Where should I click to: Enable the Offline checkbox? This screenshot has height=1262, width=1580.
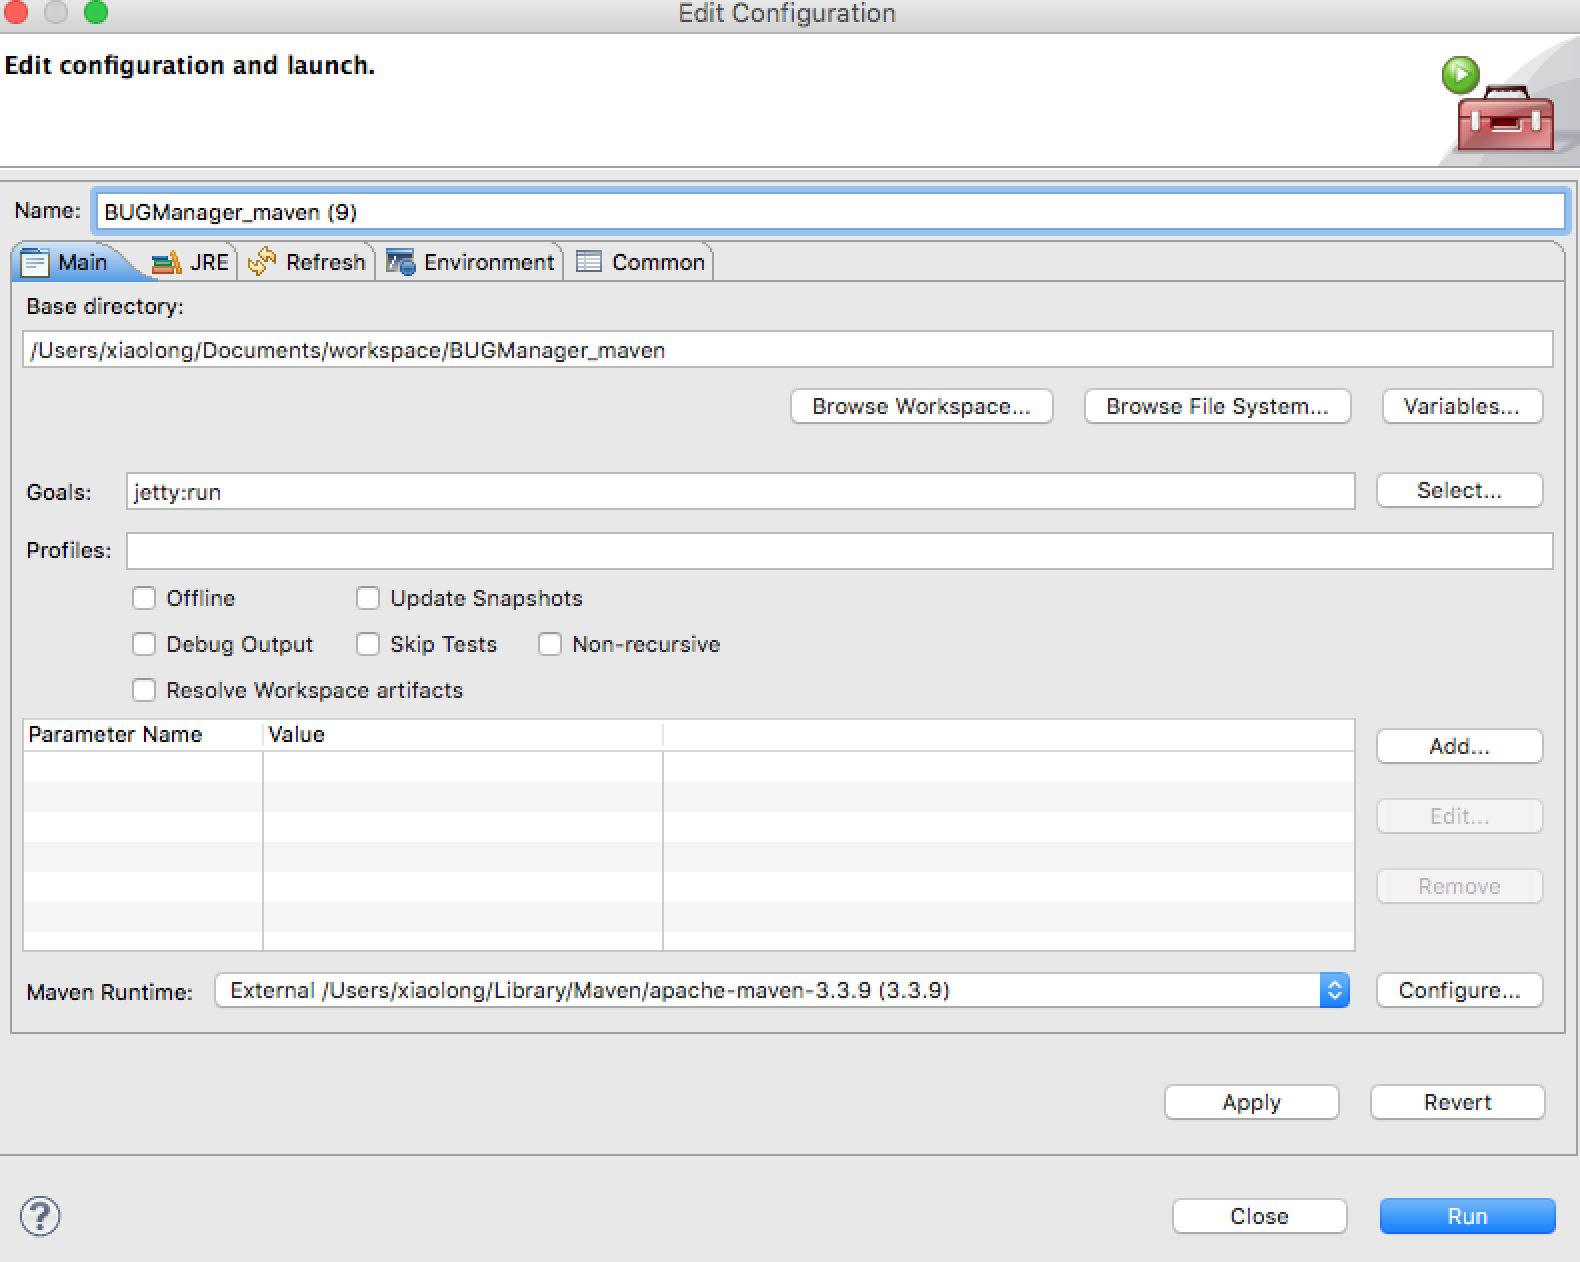[144, 598]
